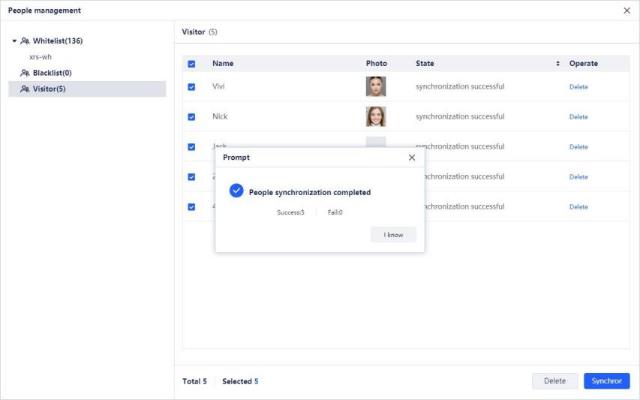Select the xrs-wh sub-group
Viewport: 640px width, 400px height.
tap(41, 57)
